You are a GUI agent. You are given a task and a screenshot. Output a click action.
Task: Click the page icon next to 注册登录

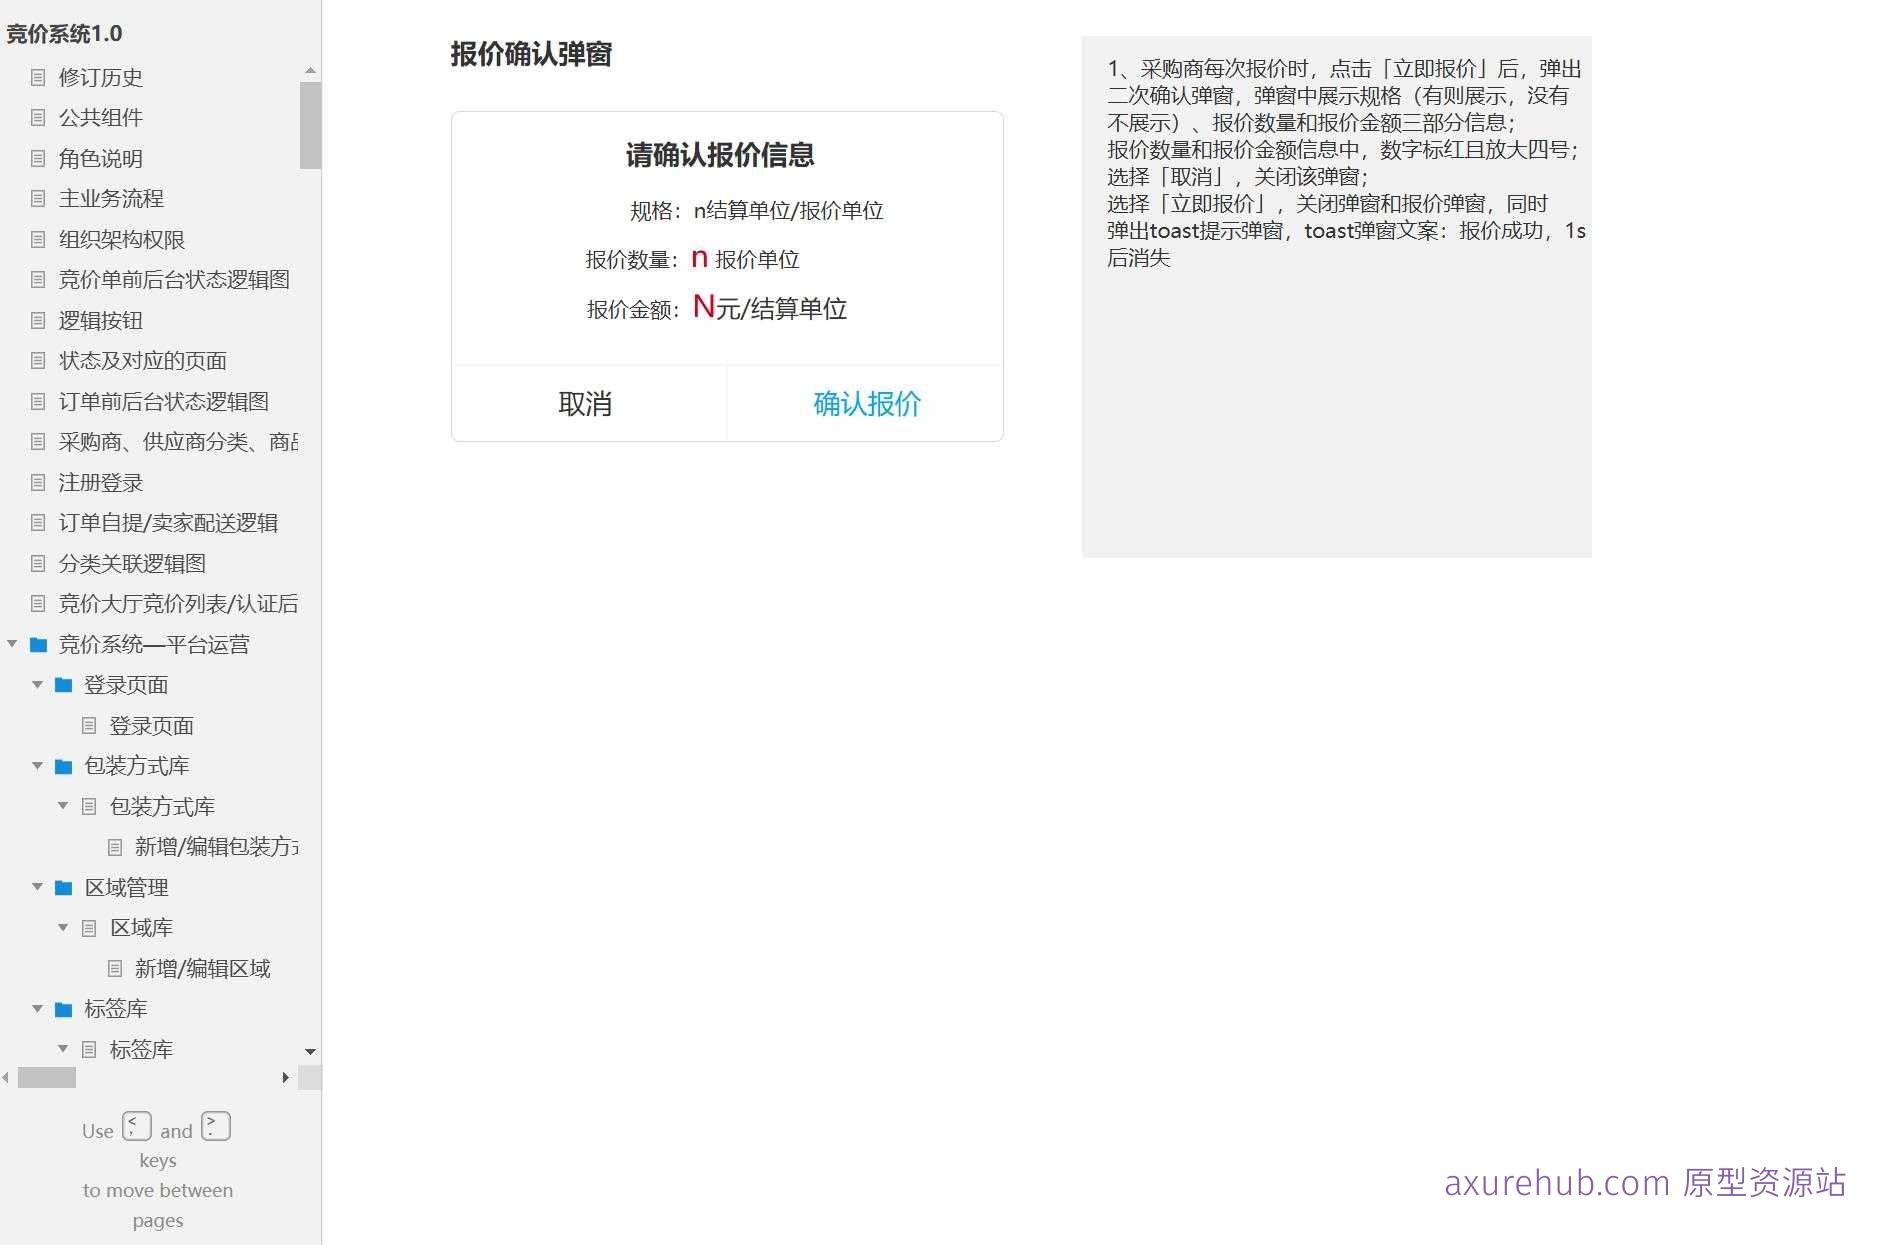pos(36,482)
